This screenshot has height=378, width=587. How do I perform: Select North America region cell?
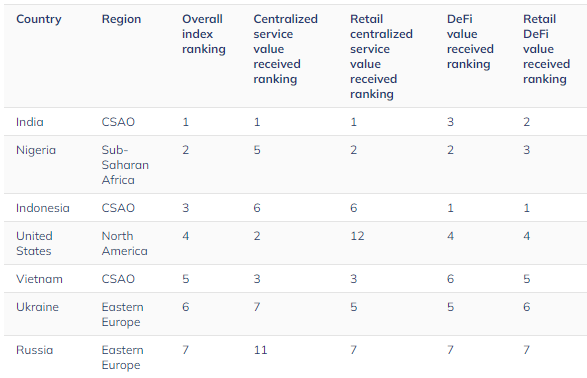124,244
